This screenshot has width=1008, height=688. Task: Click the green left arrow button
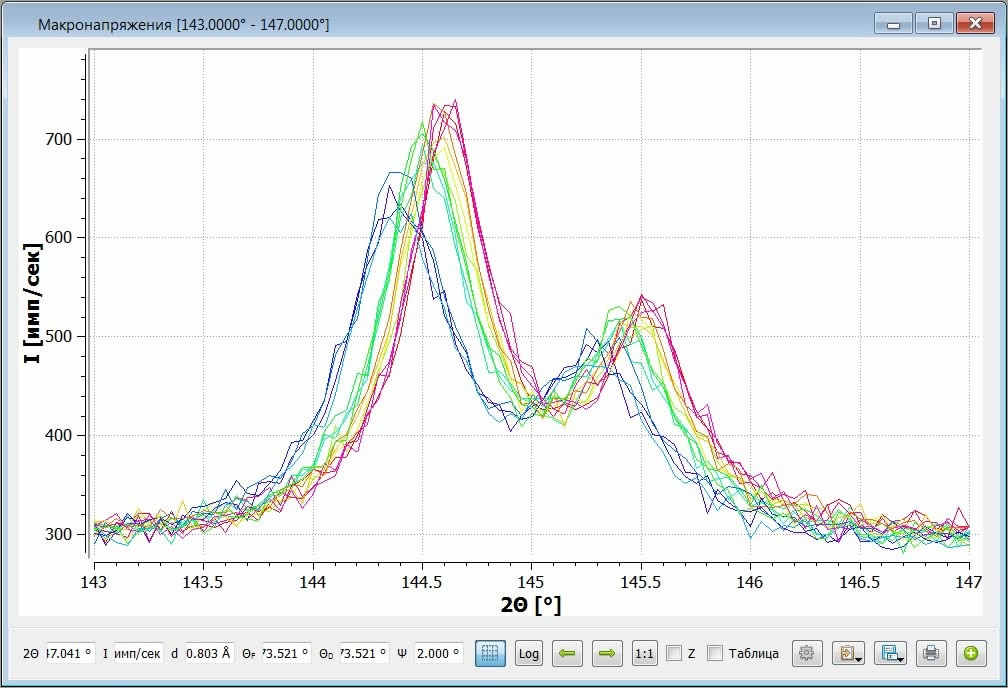pos(568,654)
